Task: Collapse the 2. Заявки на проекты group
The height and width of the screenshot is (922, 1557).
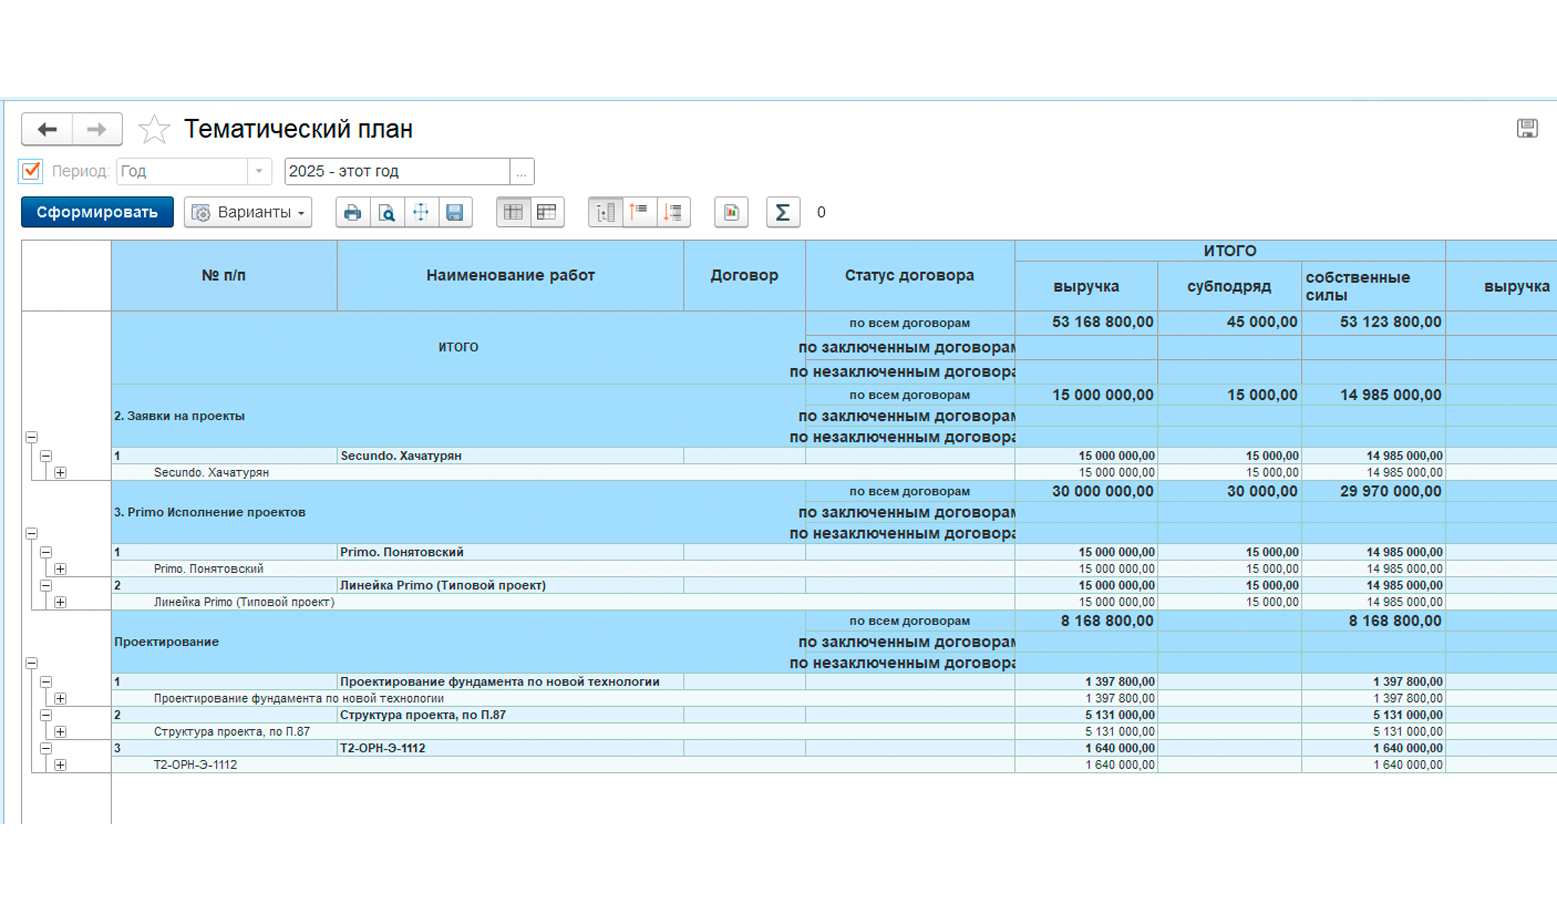Action: pyautogui.click(x=32, y=437)
